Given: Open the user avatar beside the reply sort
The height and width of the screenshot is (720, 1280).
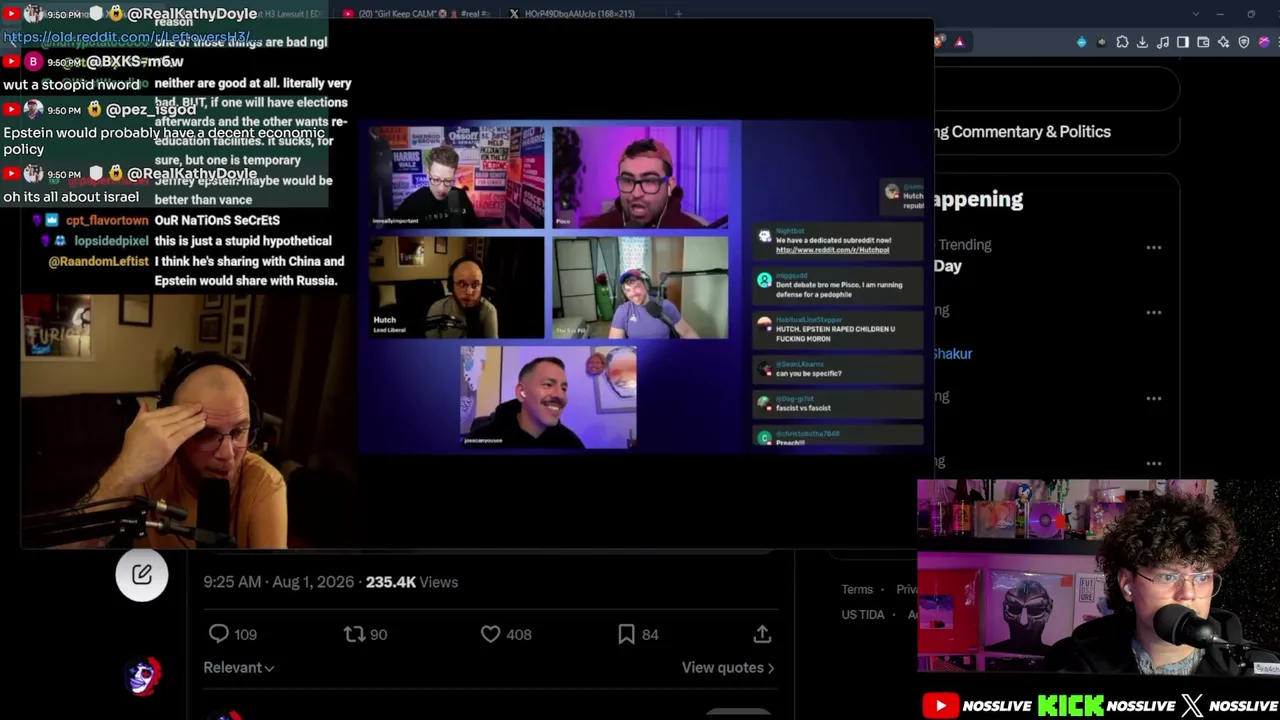Looking at the screenshot, I should 143,676.
